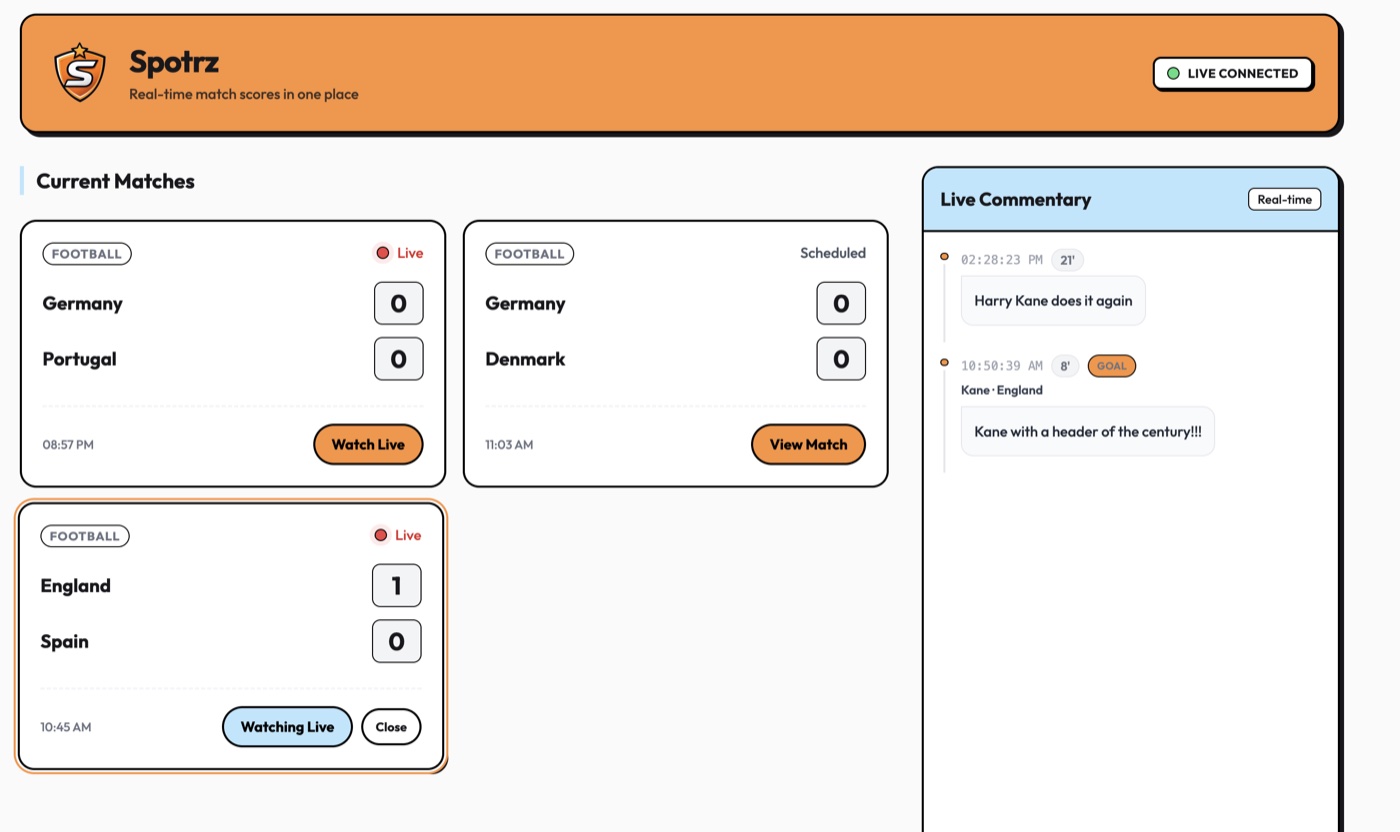Image resolution: width=1400 pixels, height=832 pixels.
Task: Click the 10:45 AM match time
Action: [65, 727]
